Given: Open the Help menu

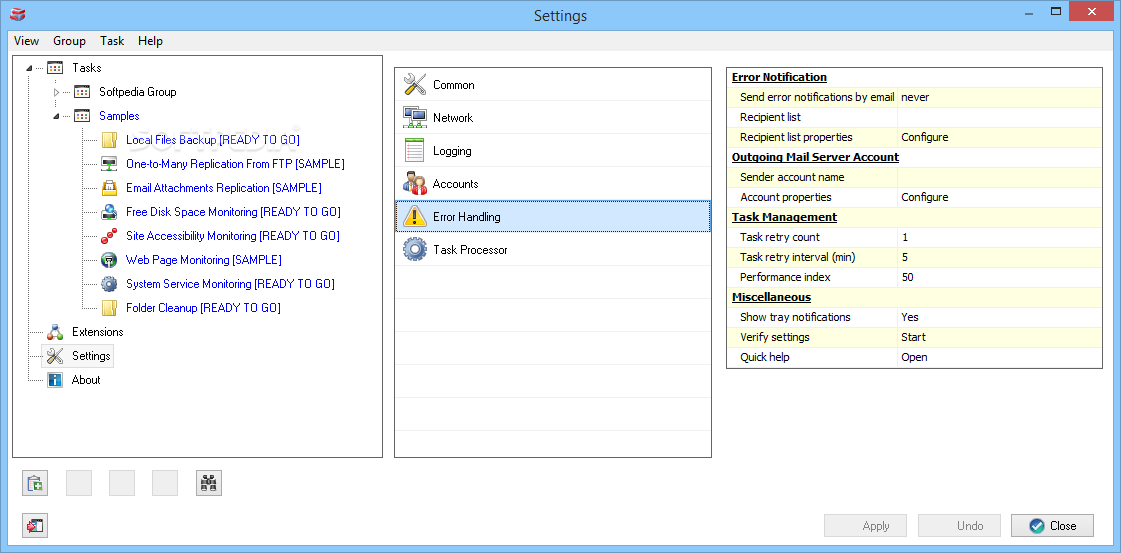Looking at the screenshot, I should tap(150, 41).
